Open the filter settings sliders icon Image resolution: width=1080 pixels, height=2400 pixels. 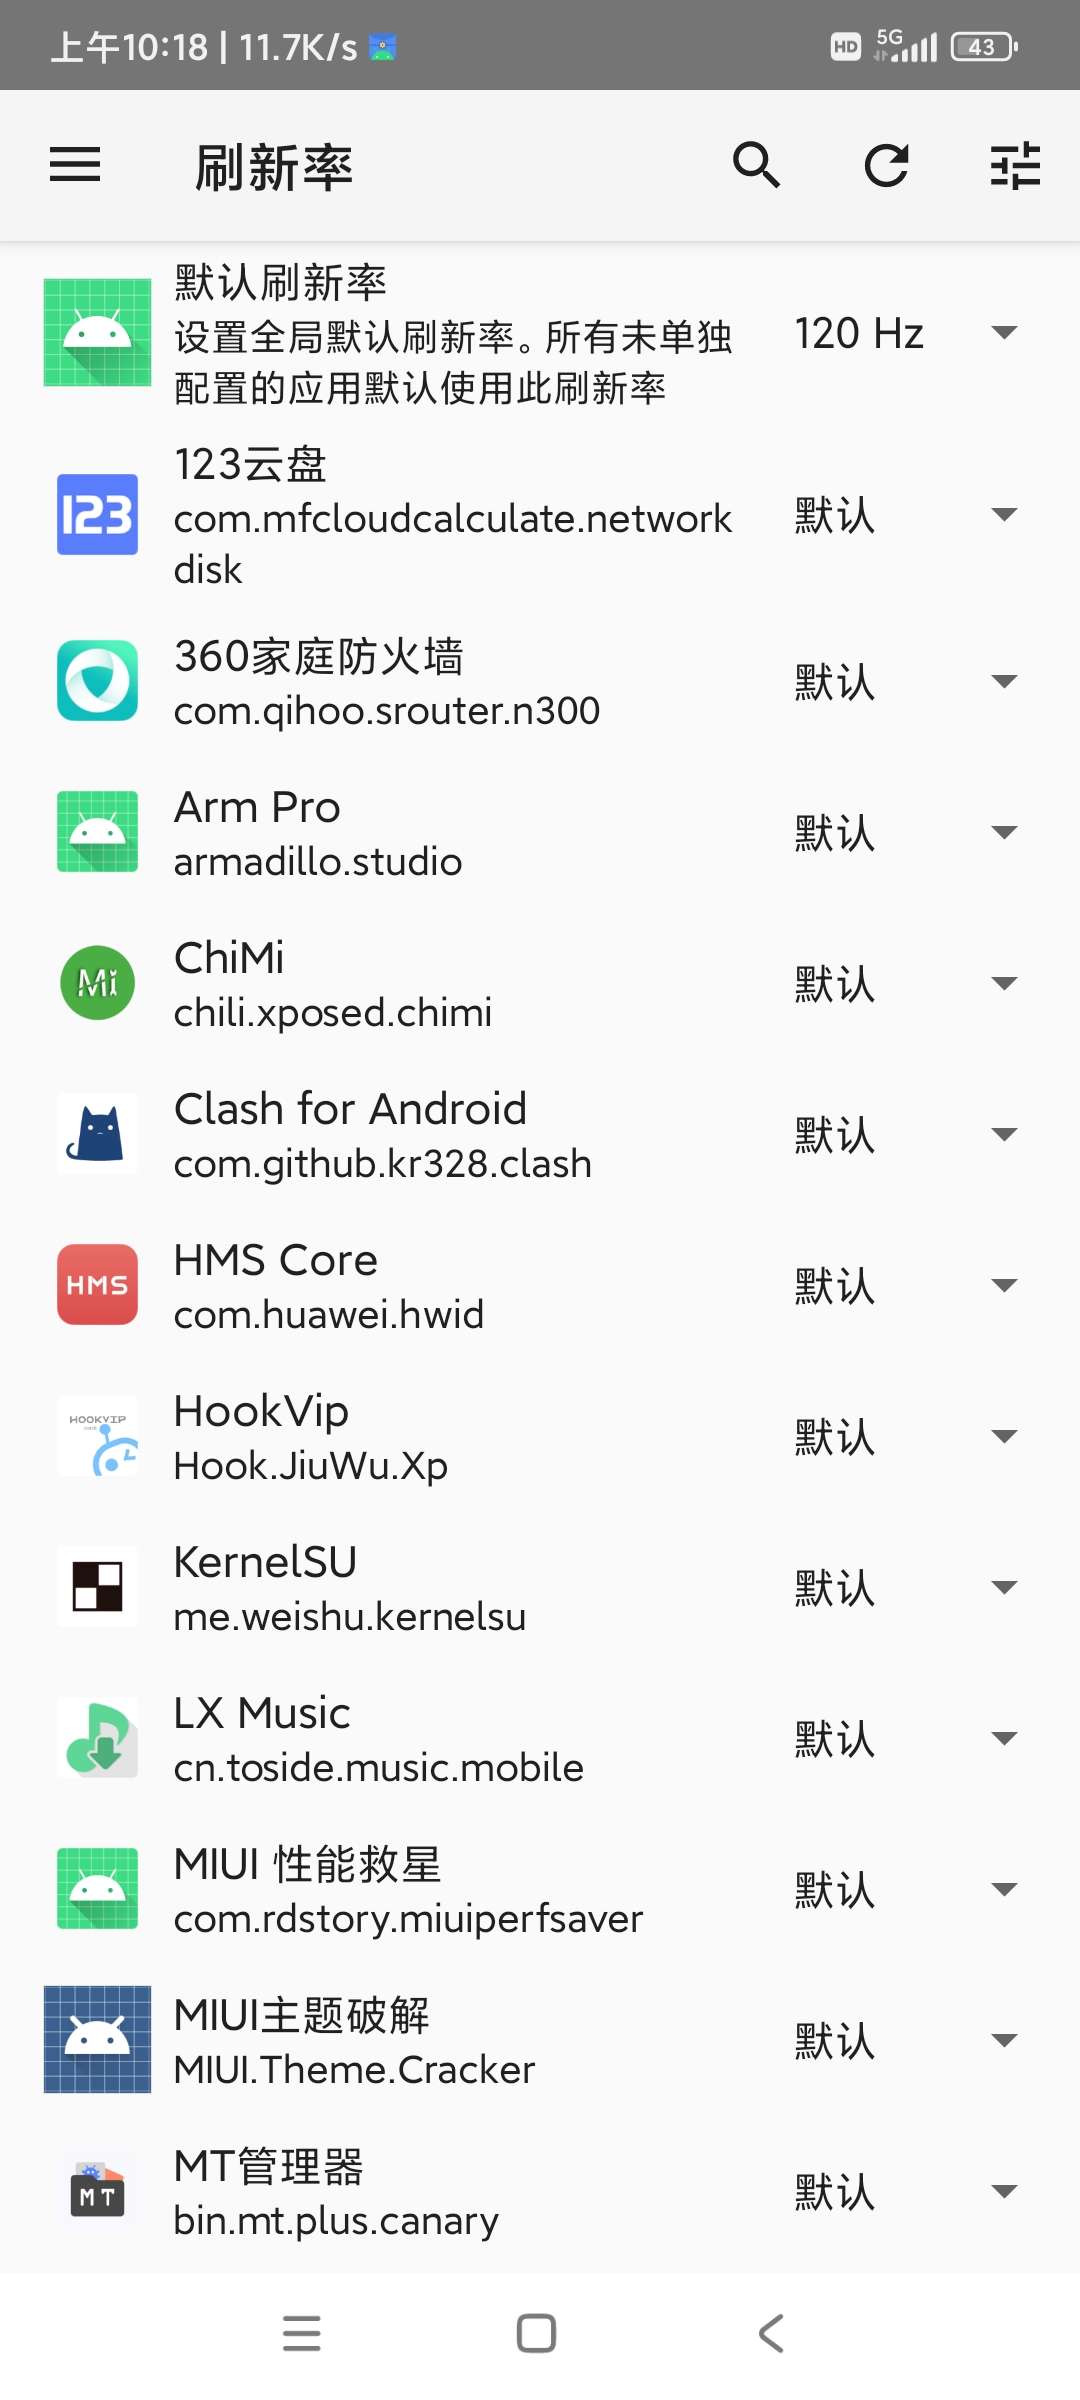pyautogui.click(x=1015, y=165)
